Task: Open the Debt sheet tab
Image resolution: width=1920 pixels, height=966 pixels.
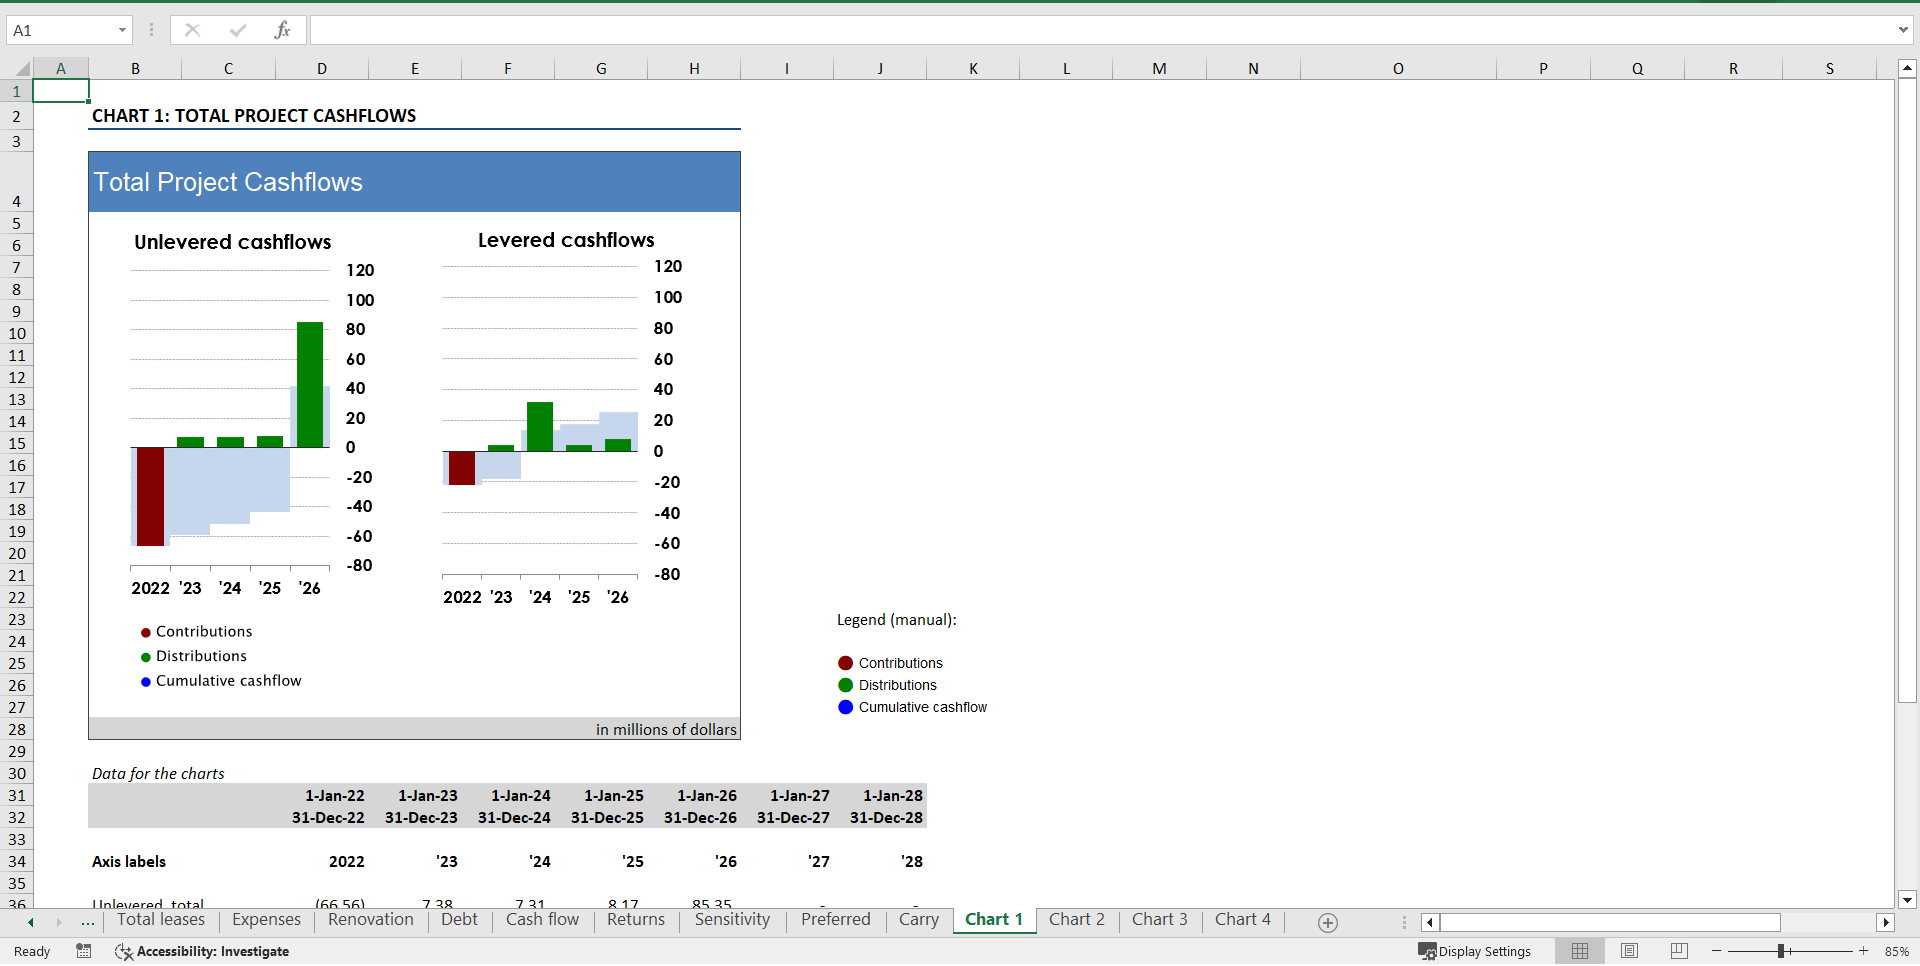Action: (x=459, y=920)
